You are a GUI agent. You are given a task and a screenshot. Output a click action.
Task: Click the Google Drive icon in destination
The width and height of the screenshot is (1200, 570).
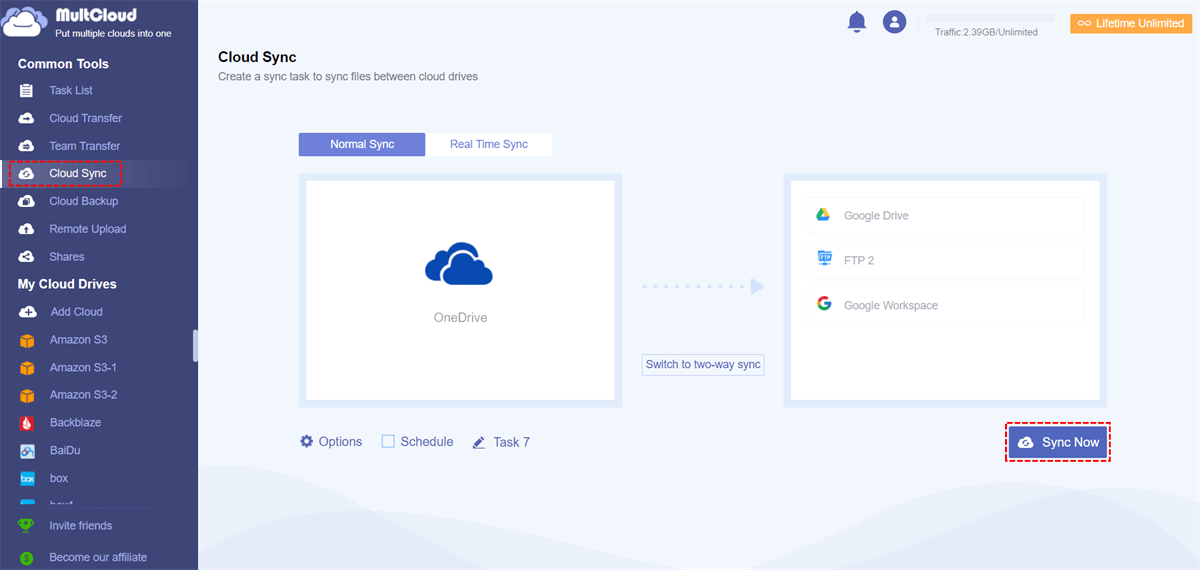click(824, 215)
